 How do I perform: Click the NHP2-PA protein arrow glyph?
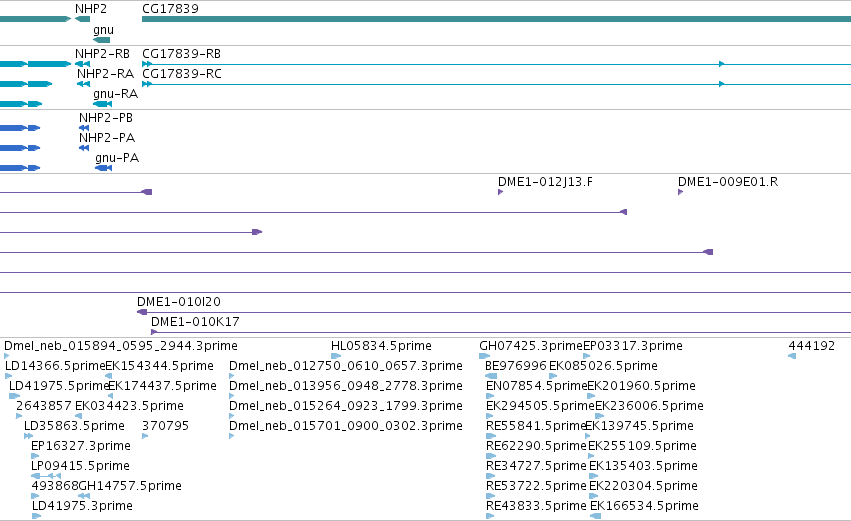click(84, 148)
